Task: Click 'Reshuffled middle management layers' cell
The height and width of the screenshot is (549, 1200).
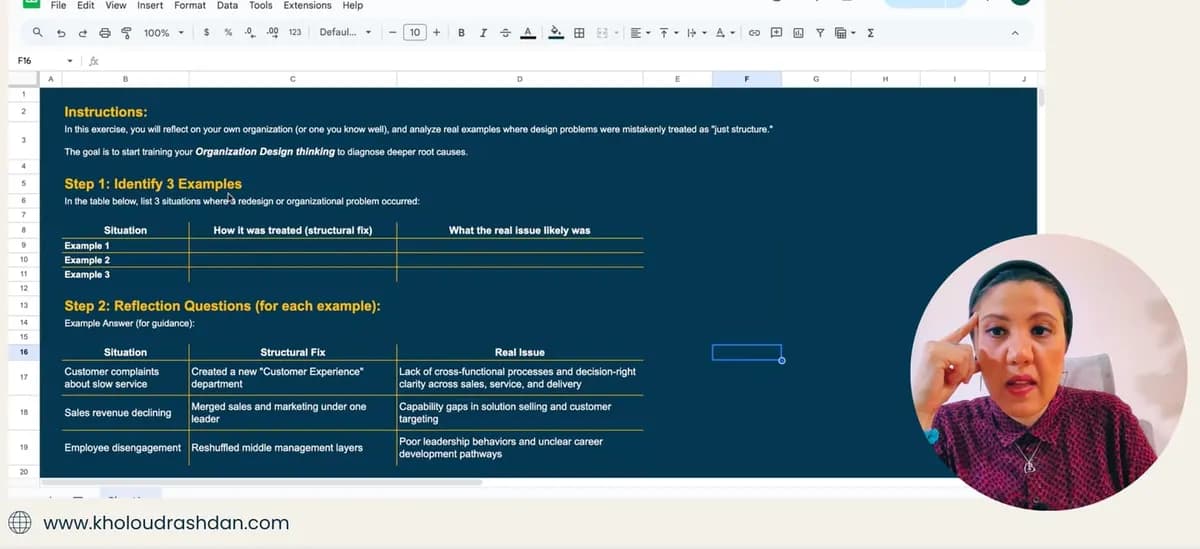Action: (292, 447)
